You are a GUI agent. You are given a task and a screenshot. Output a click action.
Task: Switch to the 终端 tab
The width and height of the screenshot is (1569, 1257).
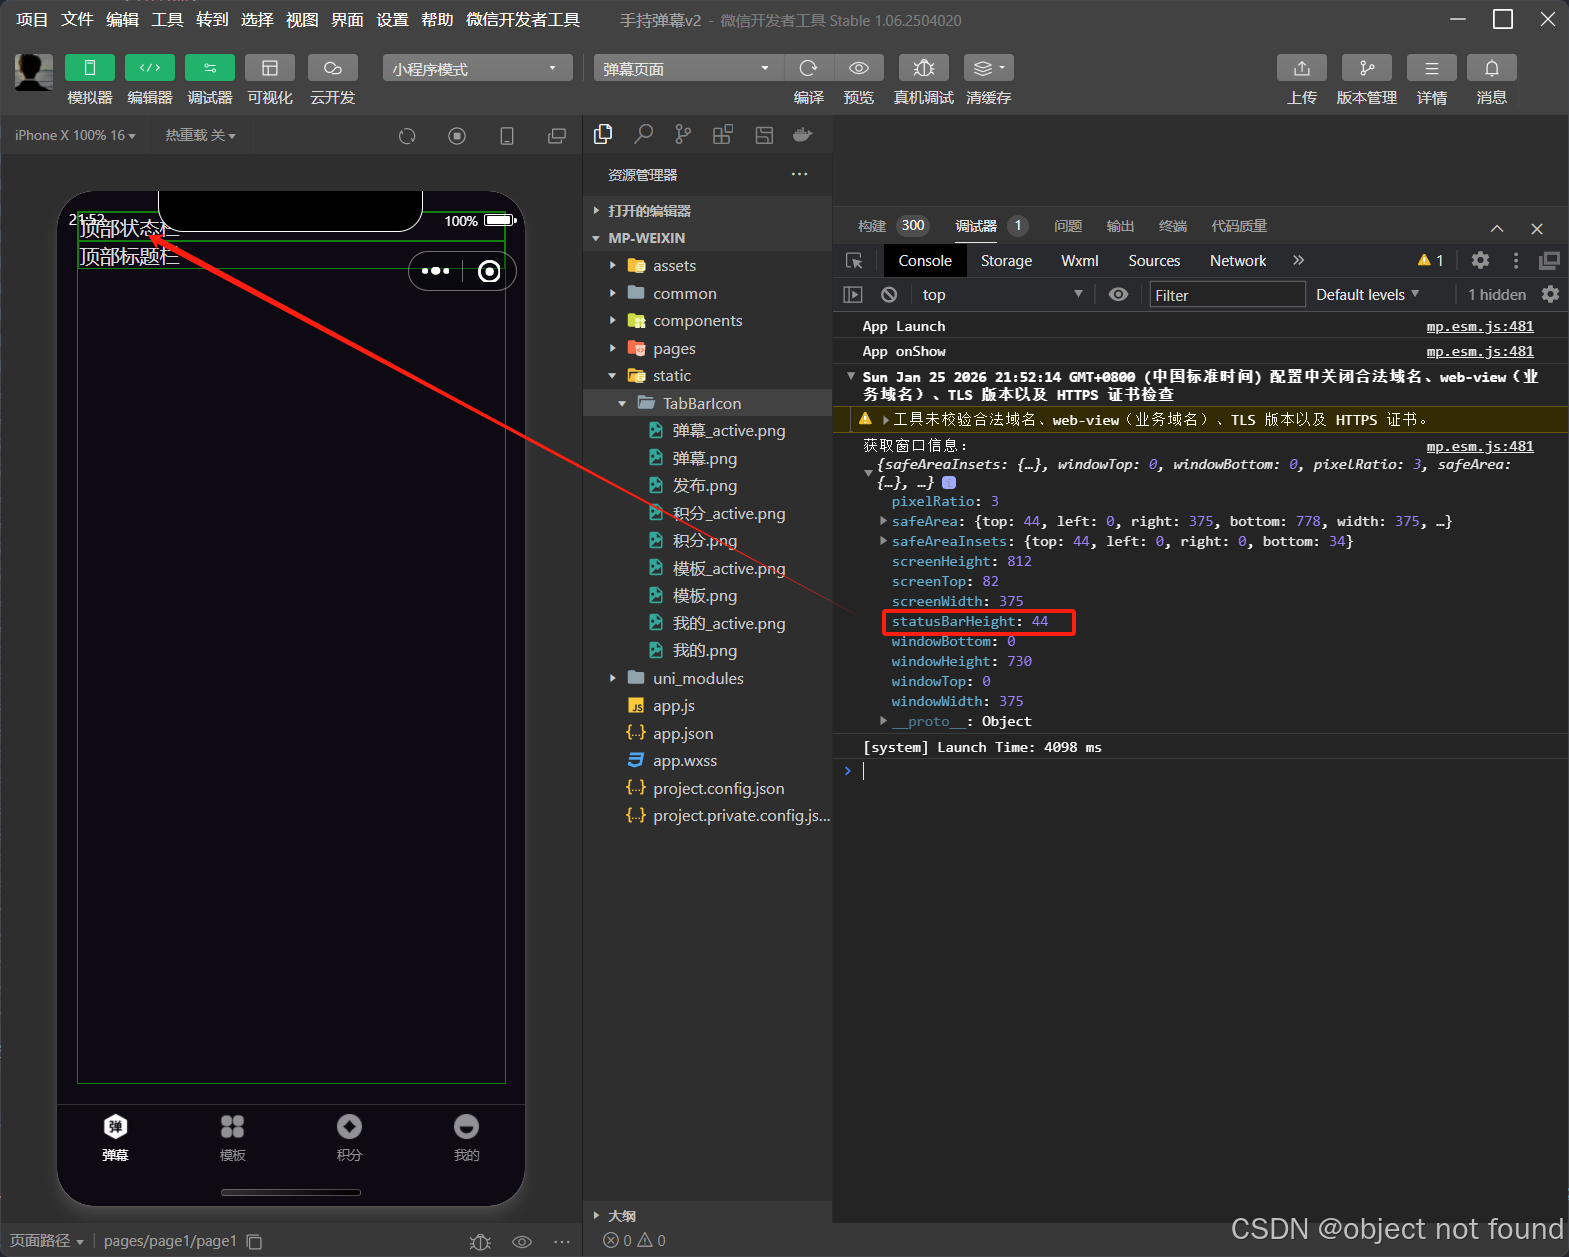point(1173,226)
